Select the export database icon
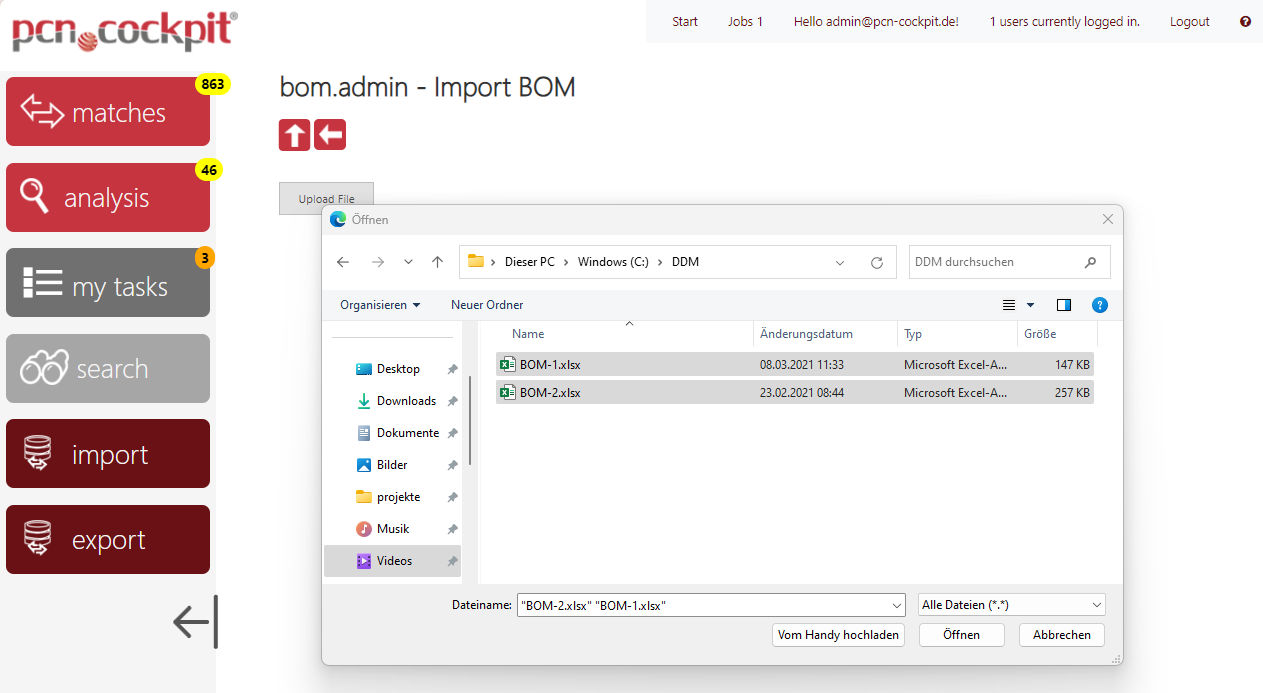The height and width of the screenshot is (693, 1263). point(37,539)
